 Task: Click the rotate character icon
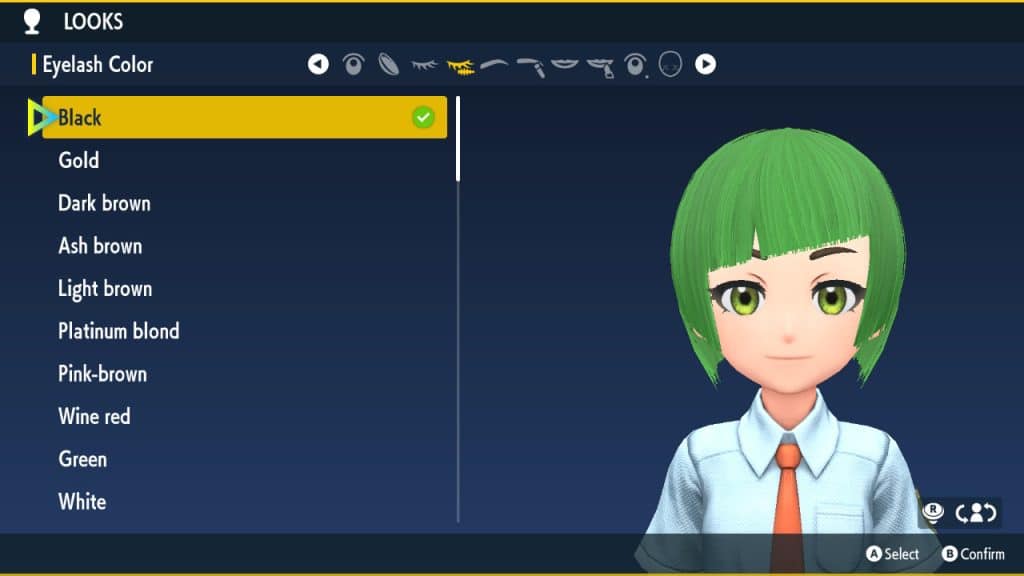pyautogui.click(x=976, y=513)
